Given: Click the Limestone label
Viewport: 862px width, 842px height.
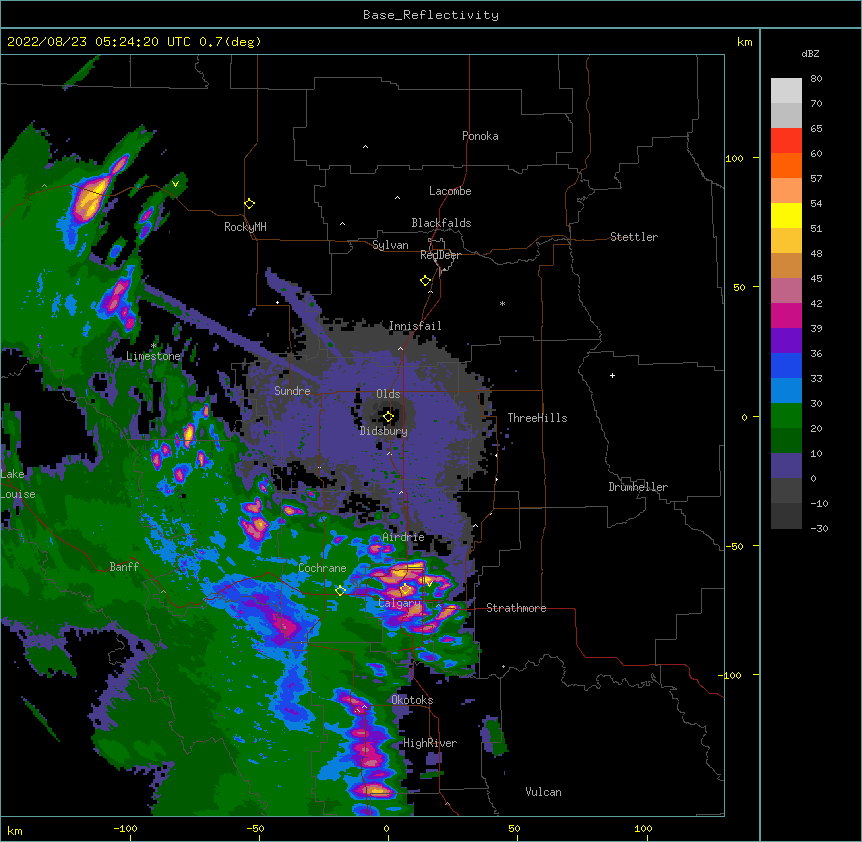Looking at the screenshot, I should [153, 356].
